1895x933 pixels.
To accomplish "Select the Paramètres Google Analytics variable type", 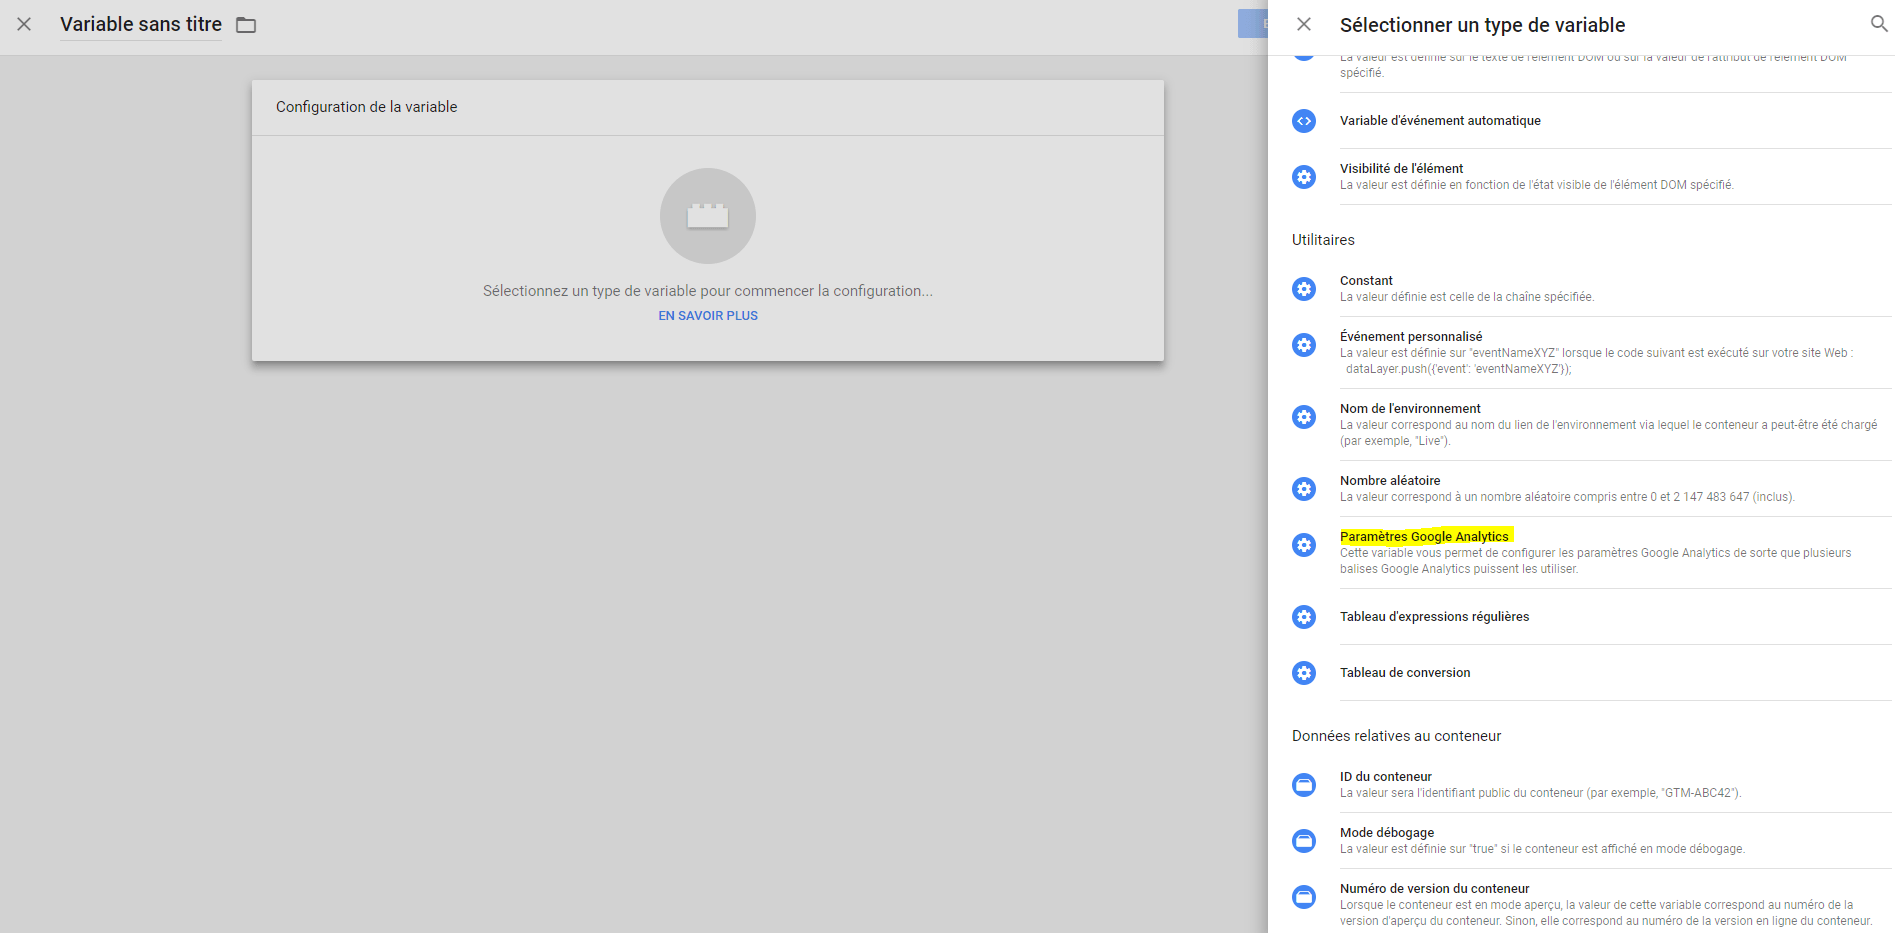I will click(1424, 536).
